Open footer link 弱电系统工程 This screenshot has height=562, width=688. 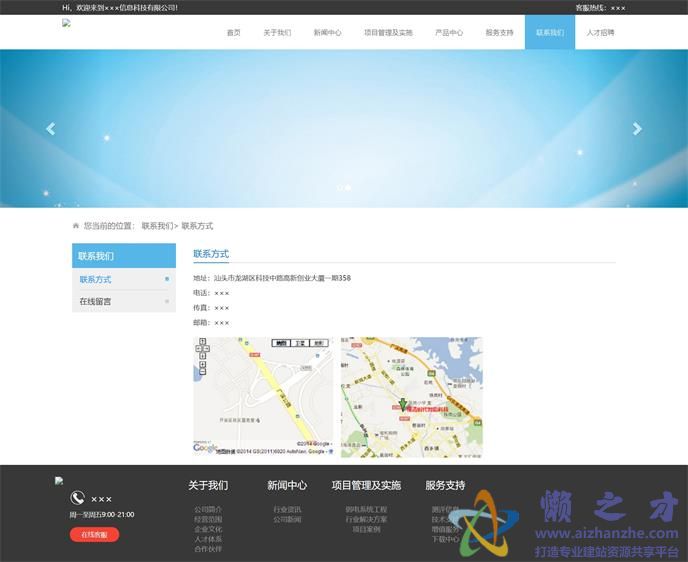tap(366, 509)
